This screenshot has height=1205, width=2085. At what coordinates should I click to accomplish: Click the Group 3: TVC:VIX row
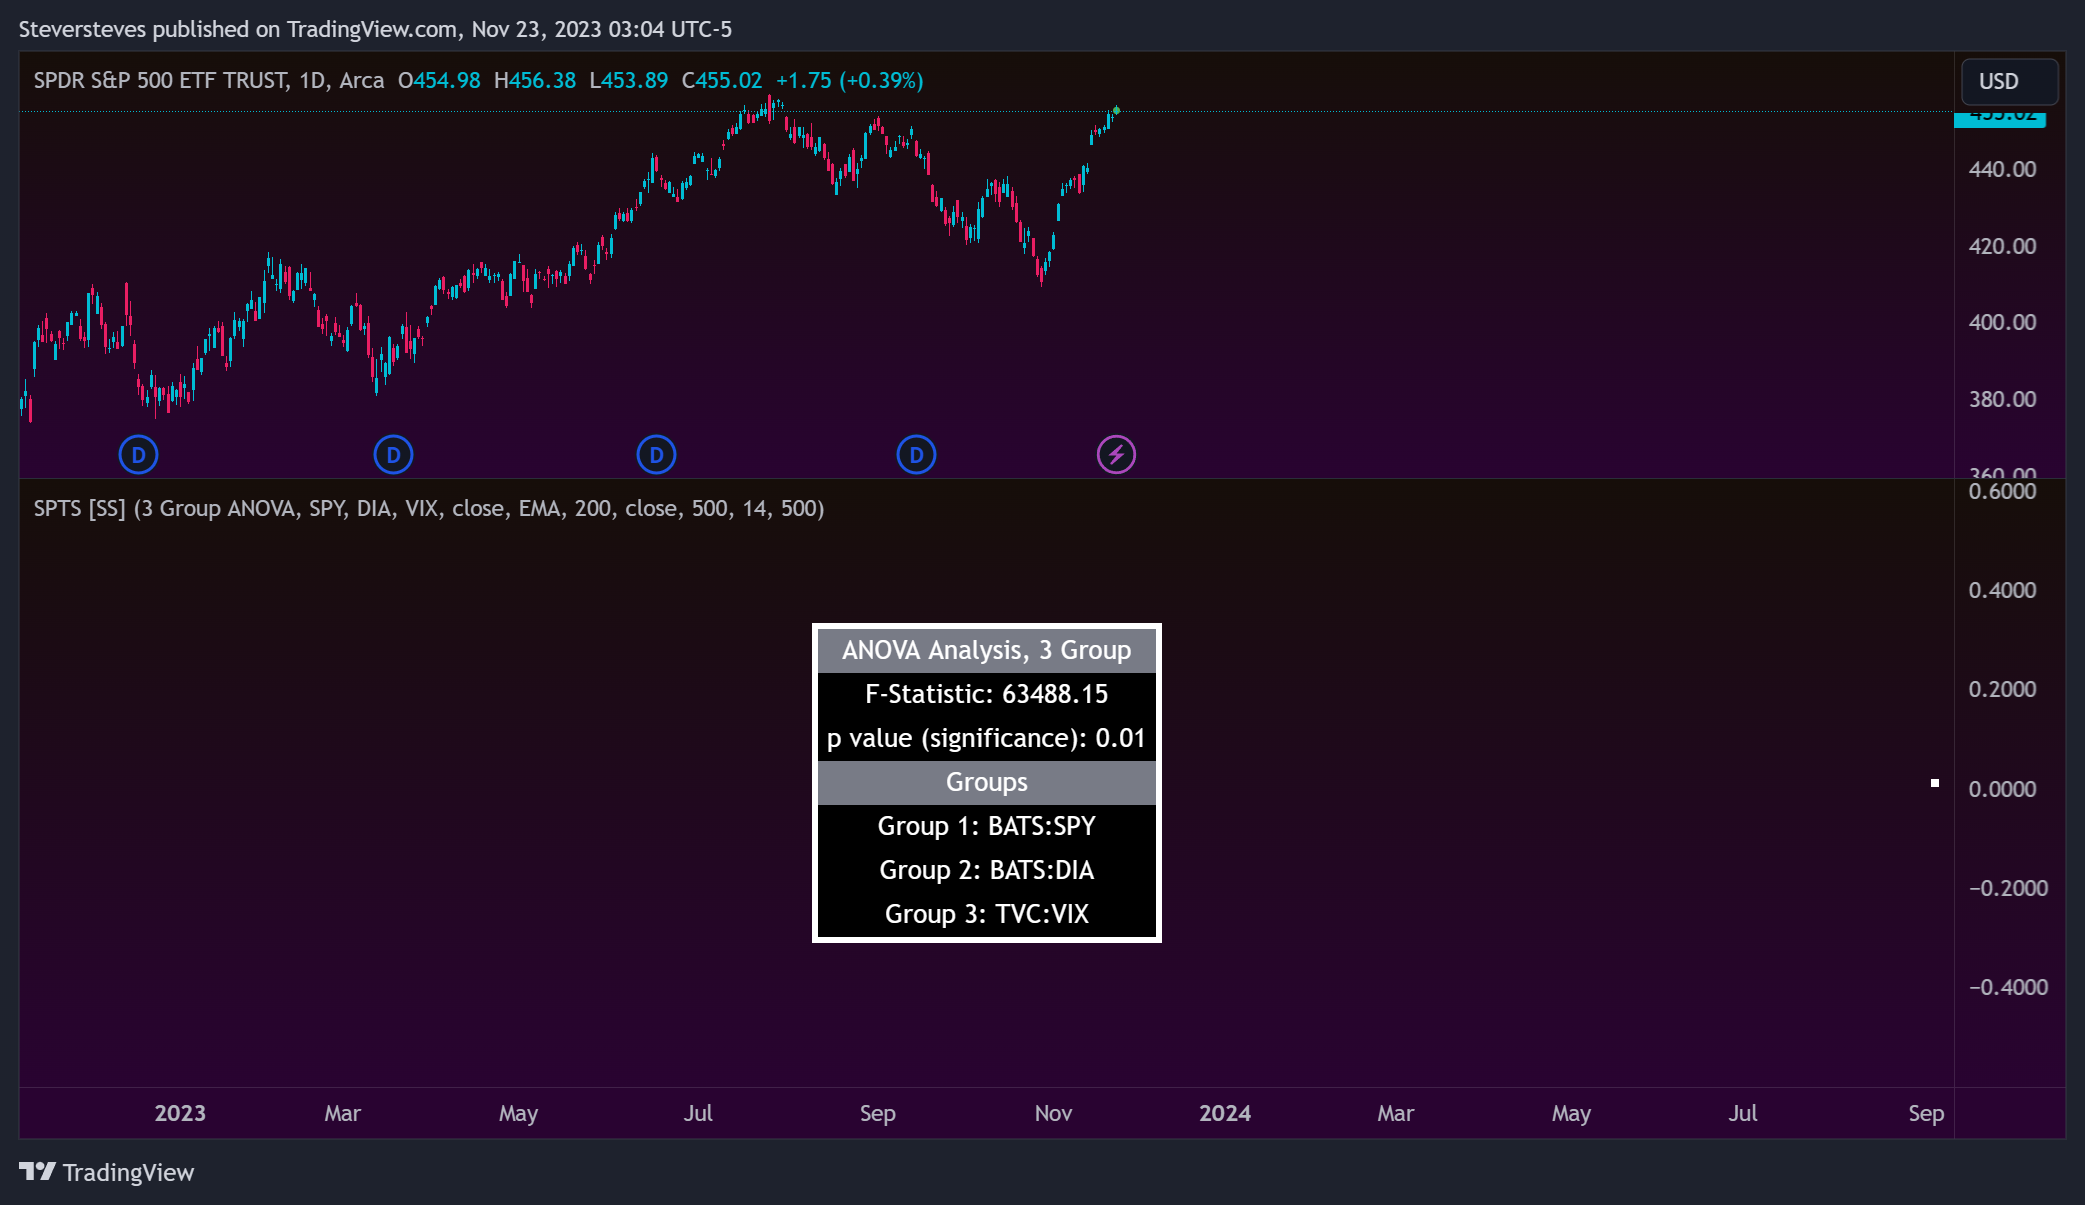986,914
